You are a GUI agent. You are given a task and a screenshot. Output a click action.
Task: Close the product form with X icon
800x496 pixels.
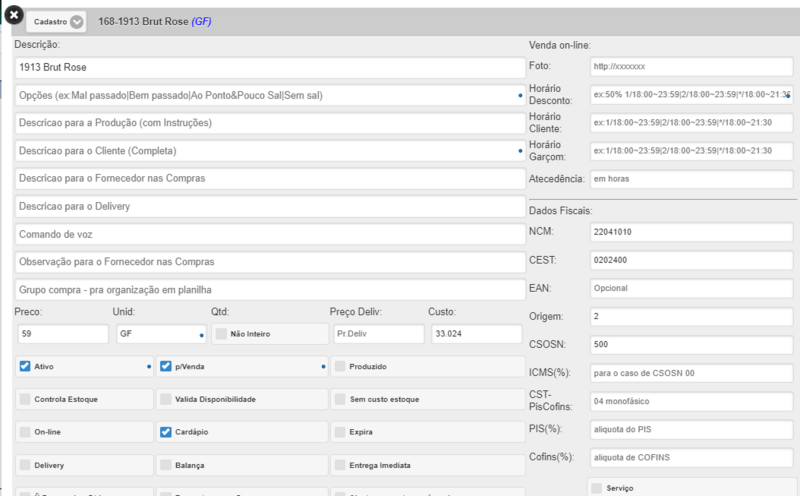[14, 15]
